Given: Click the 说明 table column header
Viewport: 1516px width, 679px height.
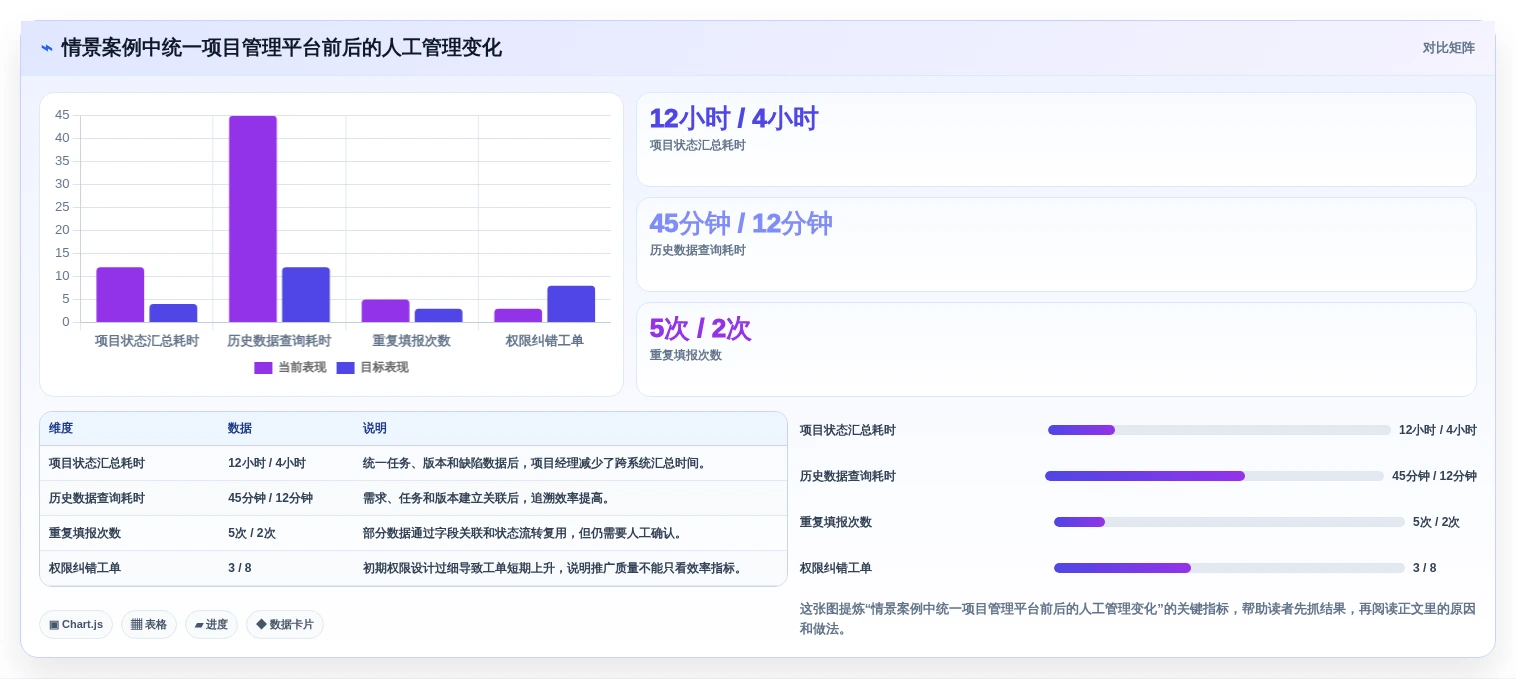Looking at the screenshot, I should pyautogui.click(x=375, y=428).
